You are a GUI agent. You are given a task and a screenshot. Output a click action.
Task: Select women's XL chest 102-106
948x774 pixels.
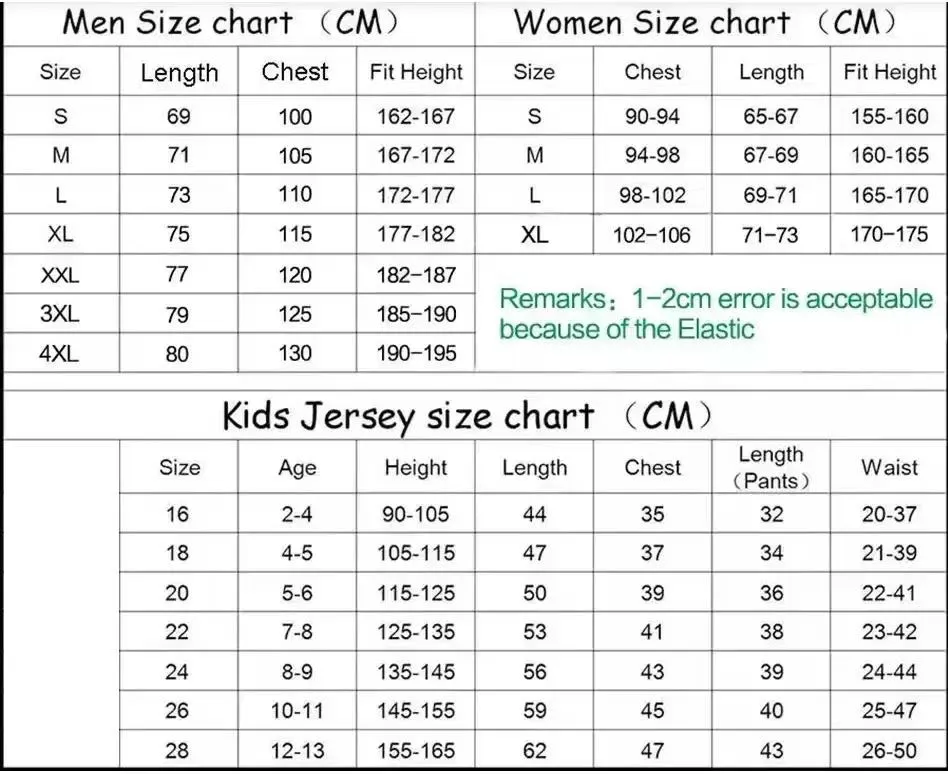point(652,235)
